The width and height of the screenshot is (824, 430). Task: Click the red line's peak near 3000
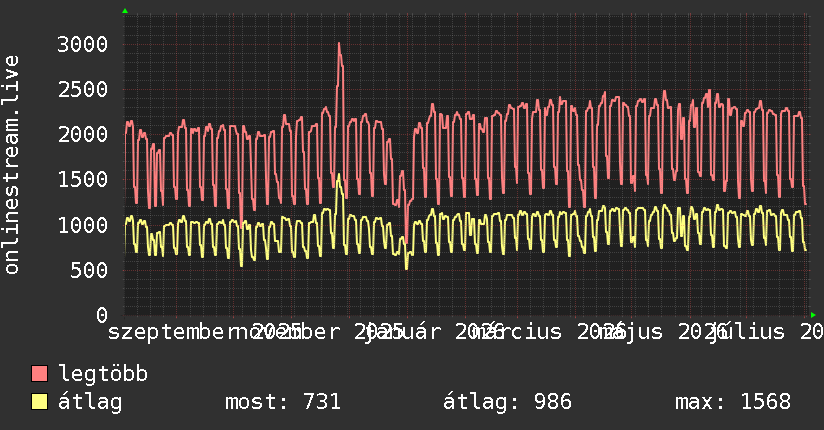(x=339, y=44)
